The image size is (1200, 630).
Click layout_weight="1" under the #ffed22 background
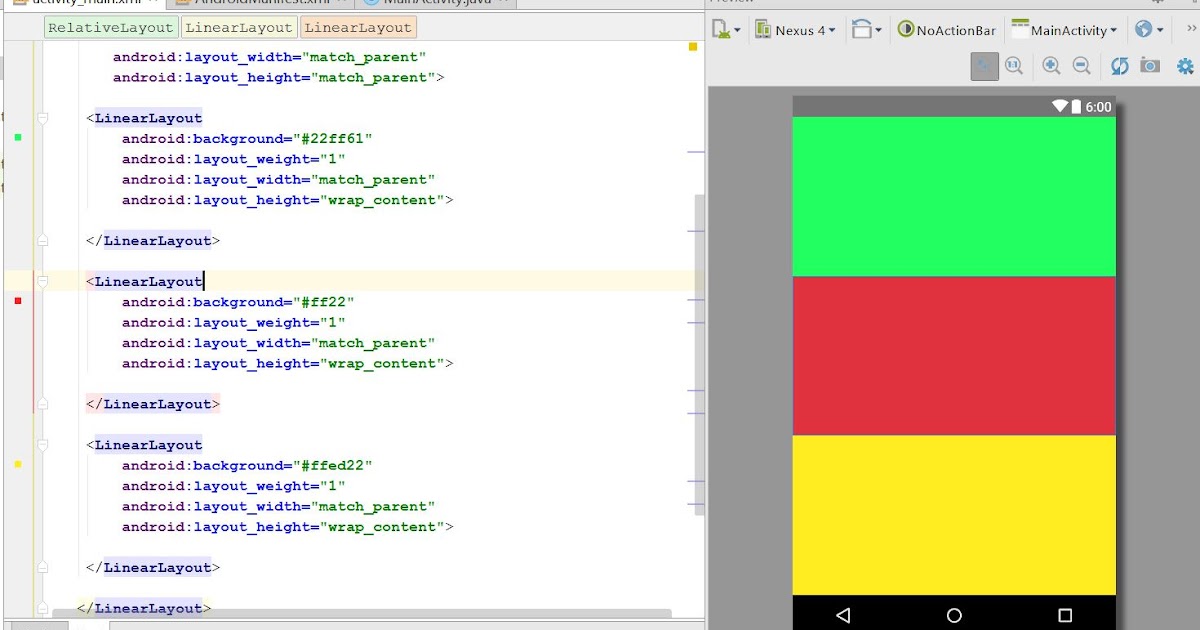click(233, 486)
